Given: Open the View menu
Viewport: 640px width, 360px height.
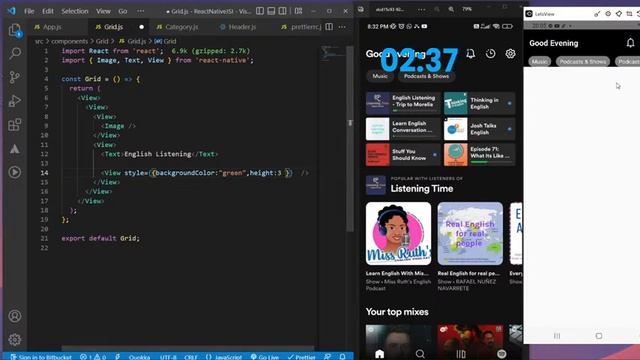Looking at the screenshot, I should tap(103, 11).
